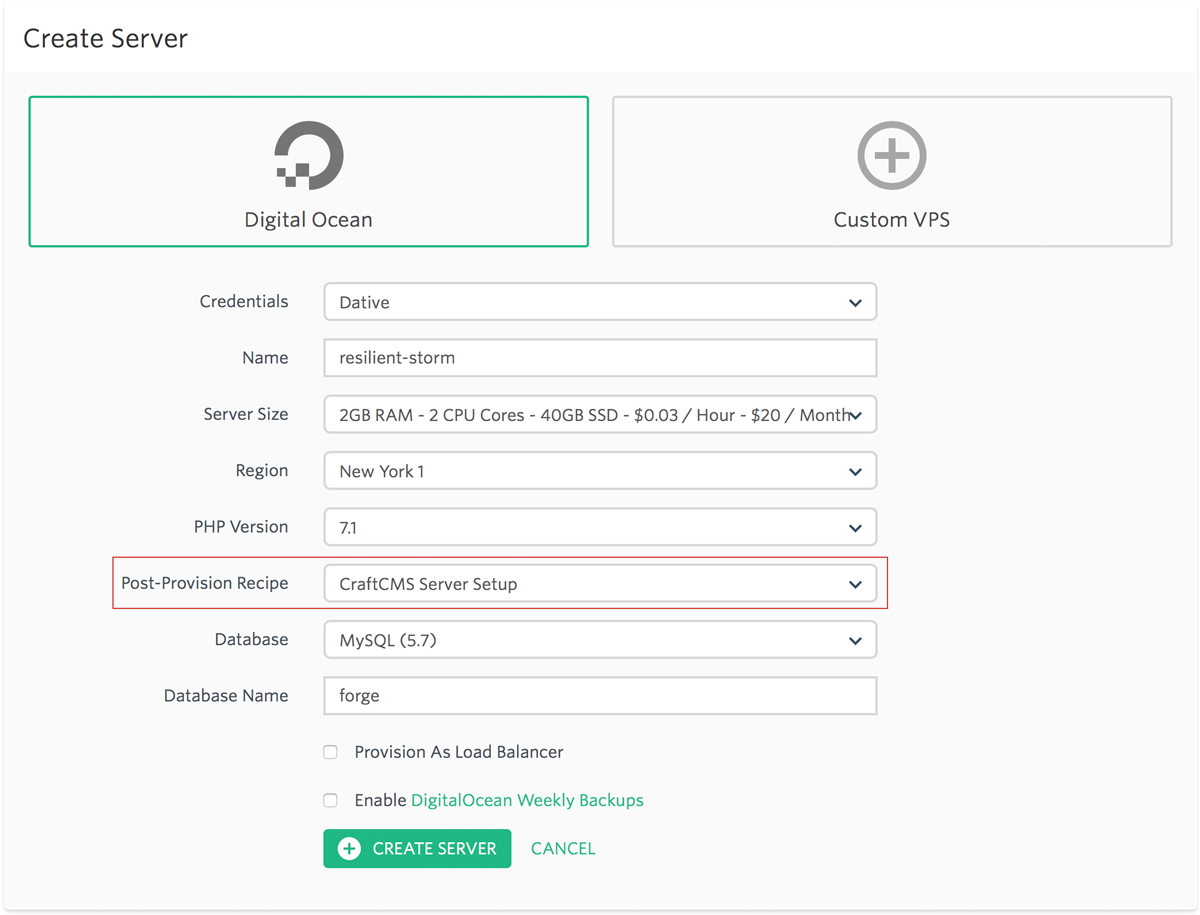Click the Credentials label
Viewport: 1200px width, 915px height.
point(244,301)
